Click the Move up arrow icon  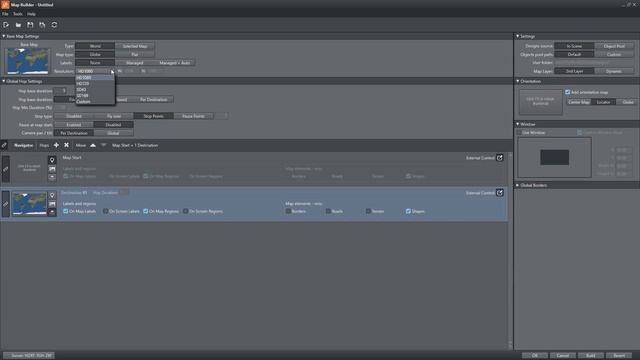[x=93, y=145]
